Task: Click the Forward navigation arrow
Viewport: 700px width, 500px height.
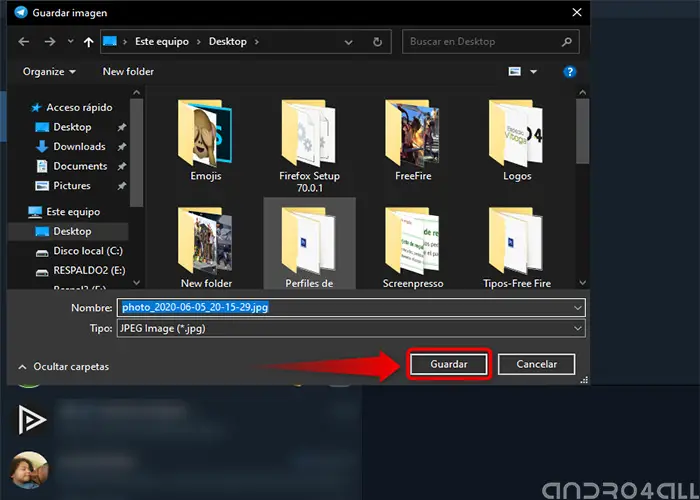Action: pos(50,42)
